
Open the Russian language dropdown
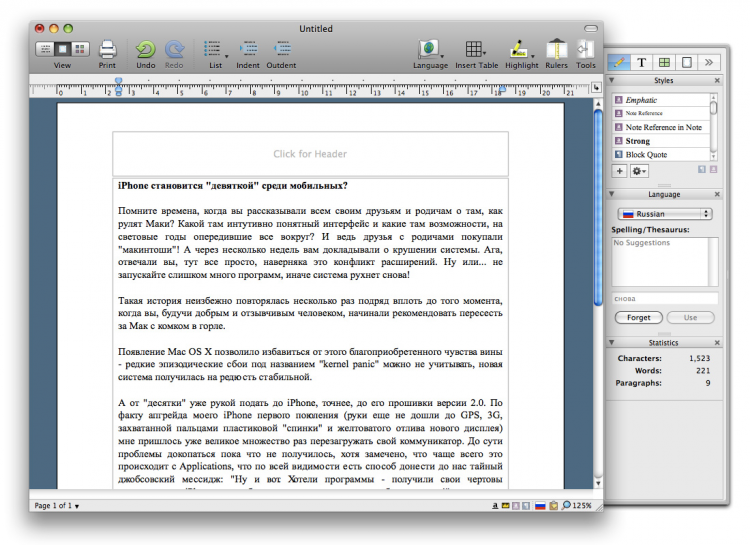point(664,214)
